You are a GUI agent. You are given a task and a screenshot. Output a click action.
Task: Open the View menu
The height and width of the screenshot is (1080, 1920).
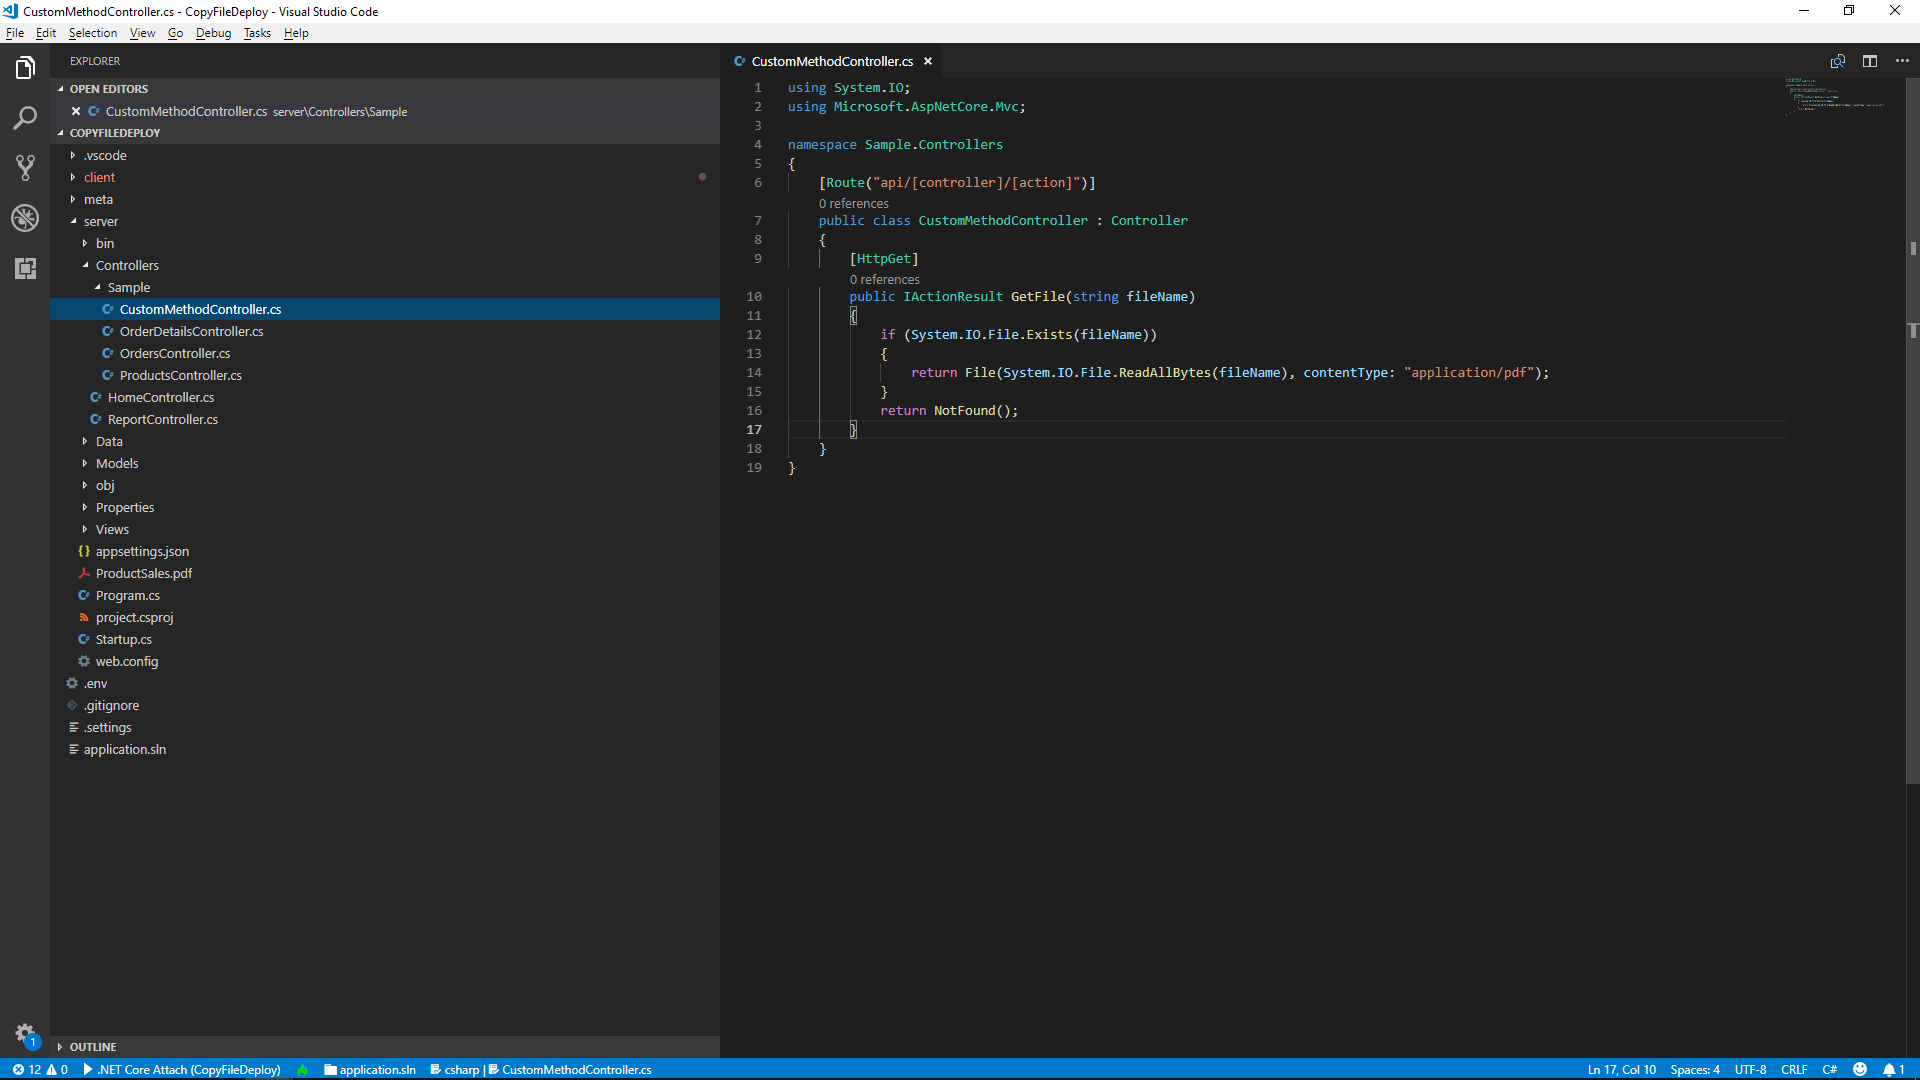(142, 33)
